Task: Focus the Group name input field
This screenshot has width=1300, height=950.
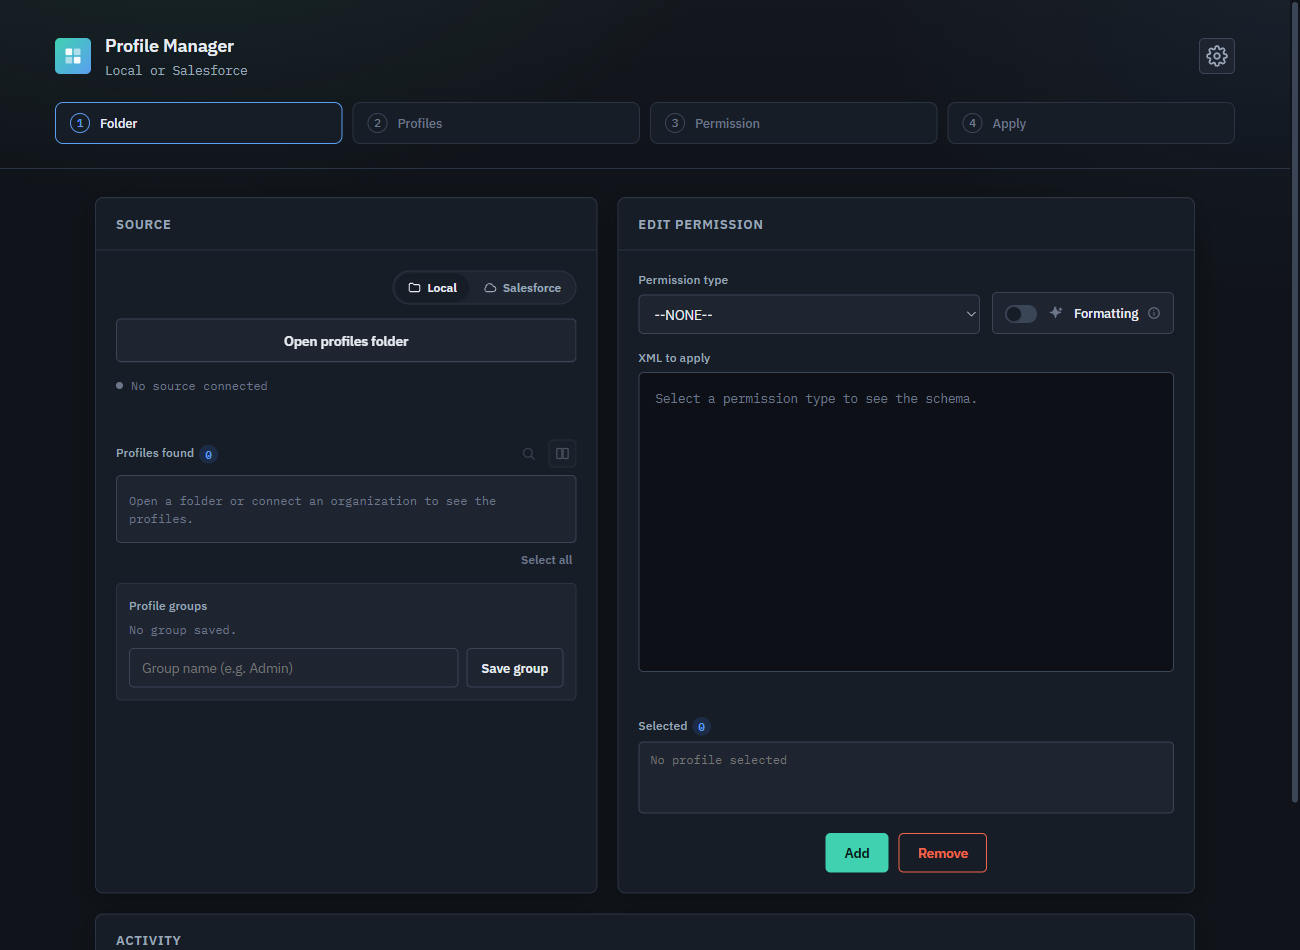Action: (x=293, y=668)
